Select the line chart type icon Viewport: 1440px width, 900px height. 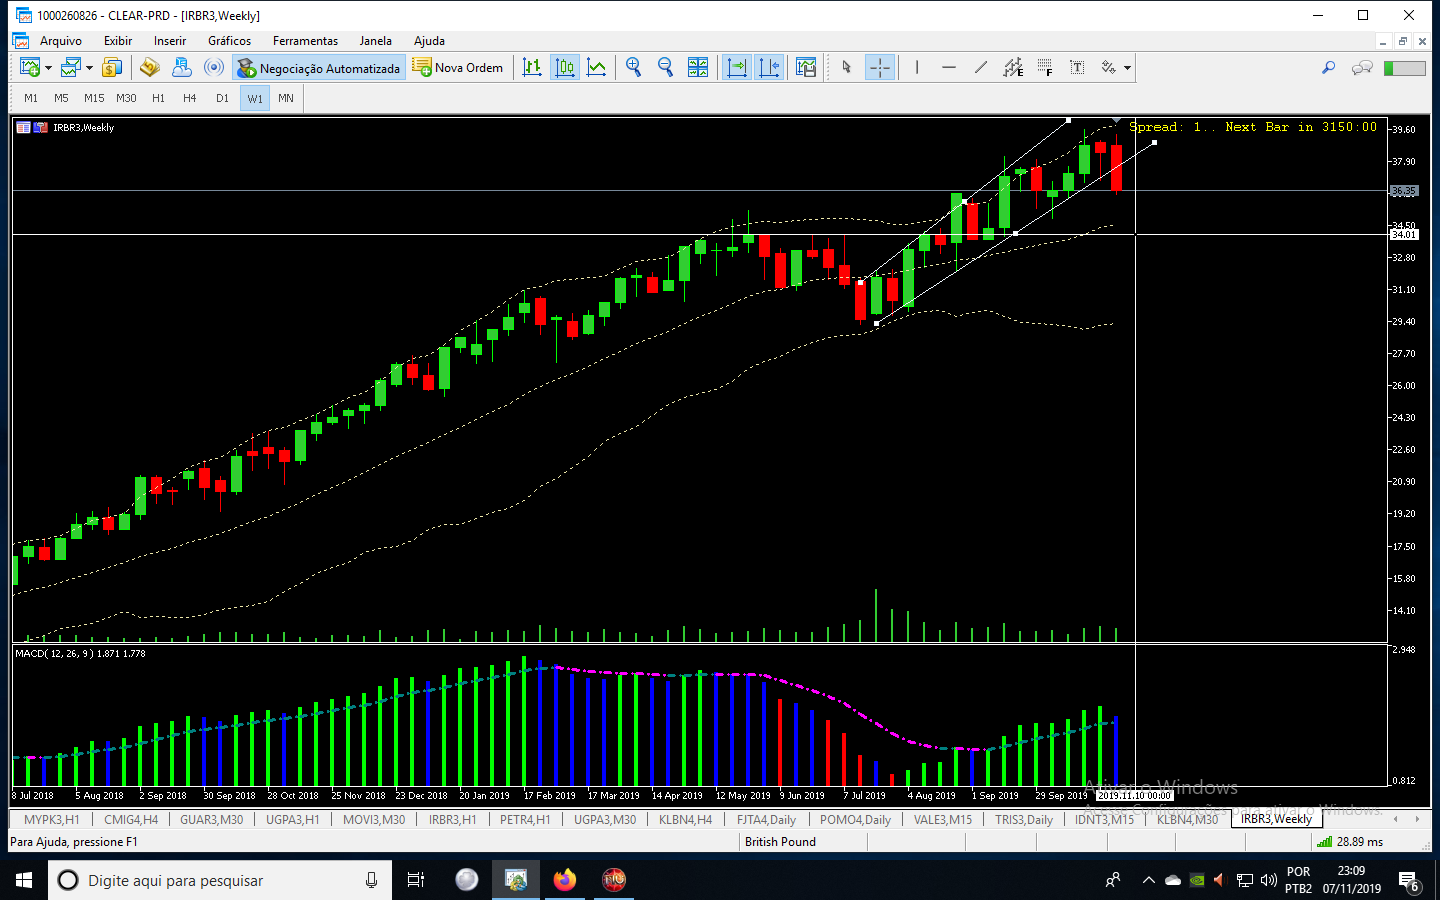tap(597, 68)
